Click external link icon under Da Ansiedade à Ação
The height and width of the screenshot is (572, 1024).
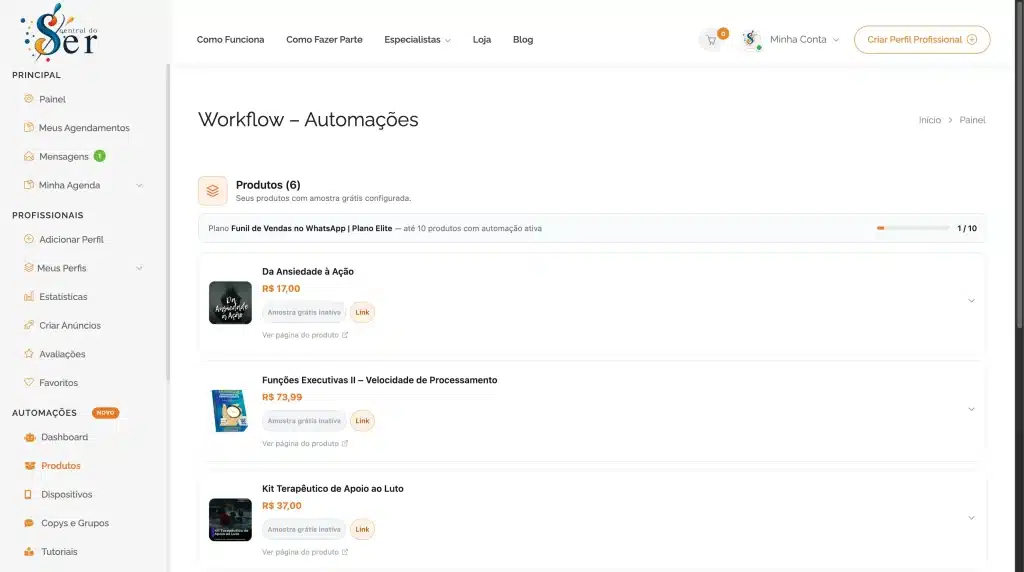(x=345, y=335)
